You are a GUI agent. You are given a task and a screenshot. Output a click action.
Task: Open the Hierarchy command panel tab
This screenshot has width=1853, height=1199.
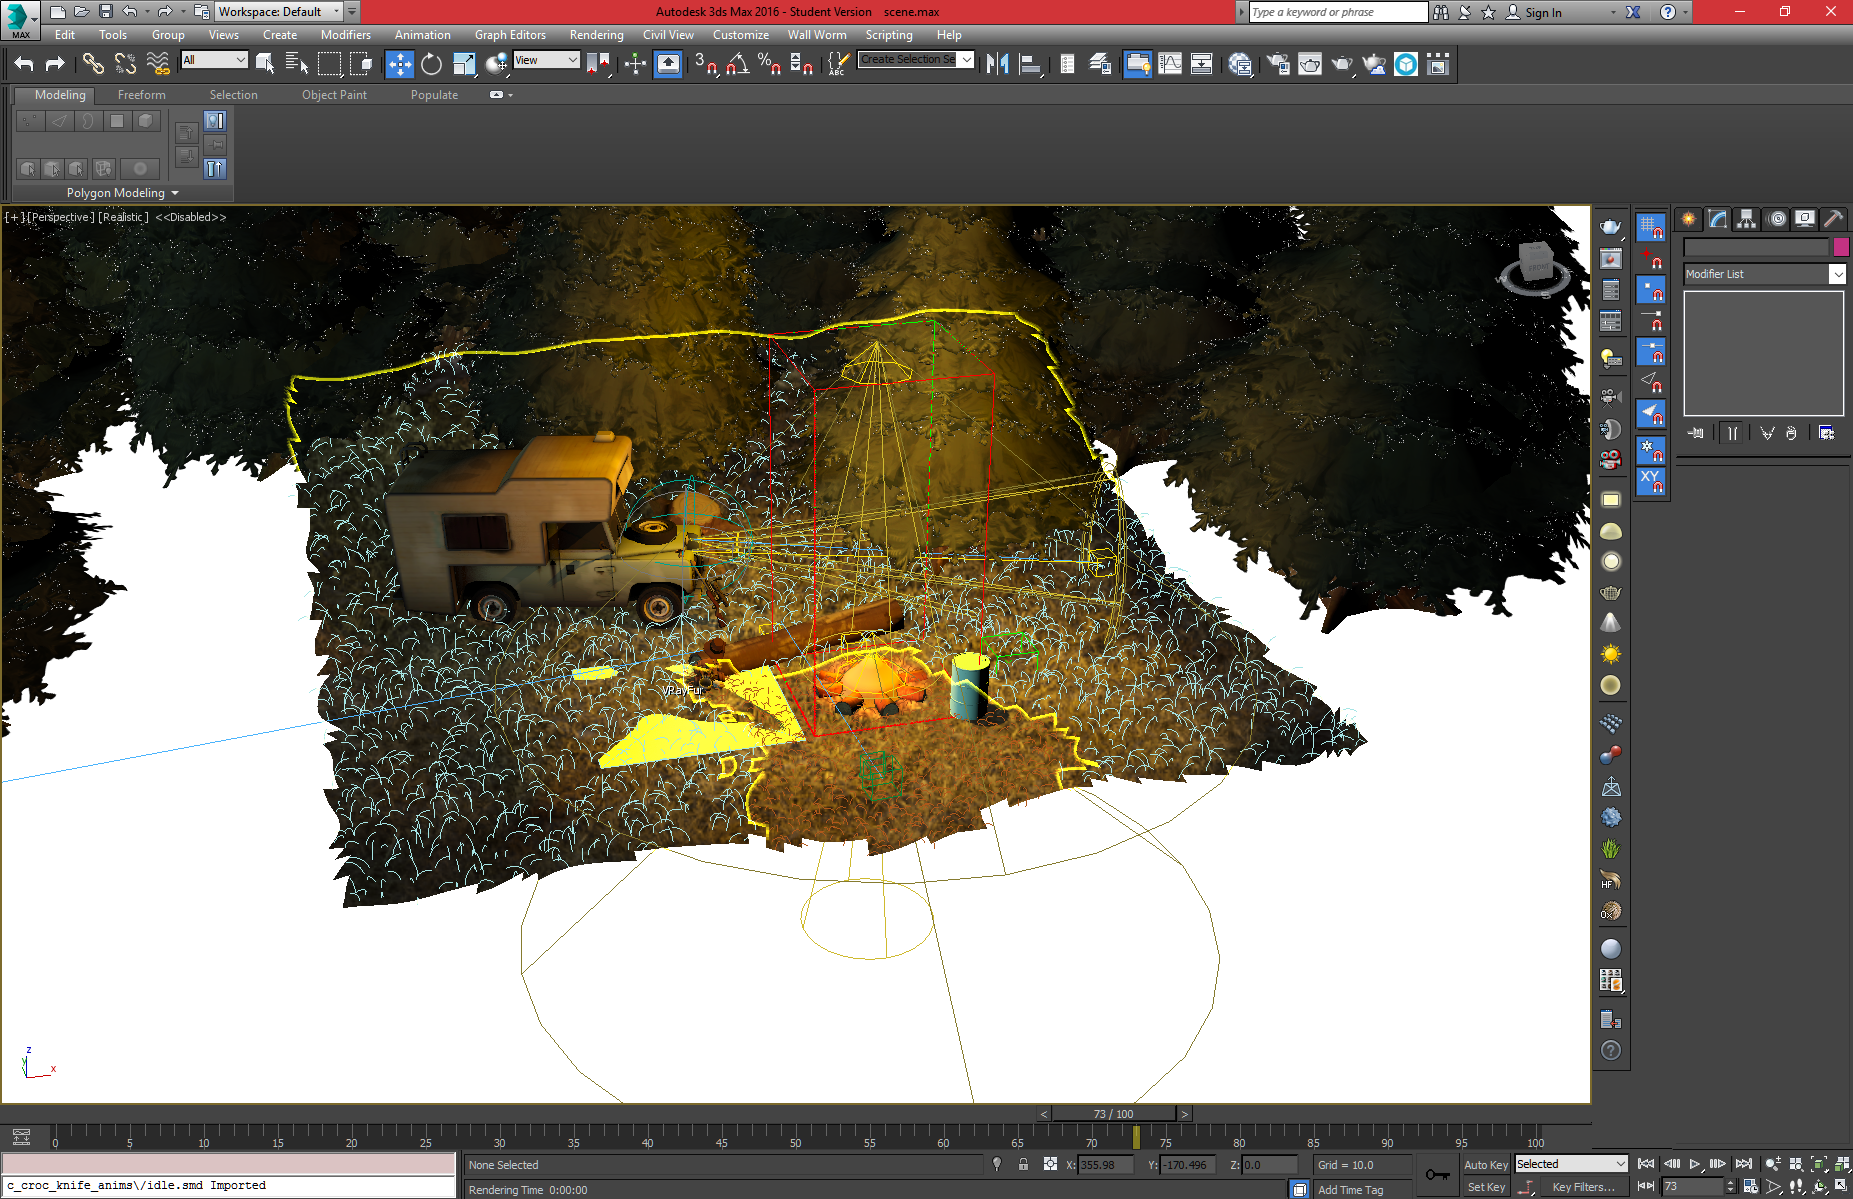(1746, 219)
